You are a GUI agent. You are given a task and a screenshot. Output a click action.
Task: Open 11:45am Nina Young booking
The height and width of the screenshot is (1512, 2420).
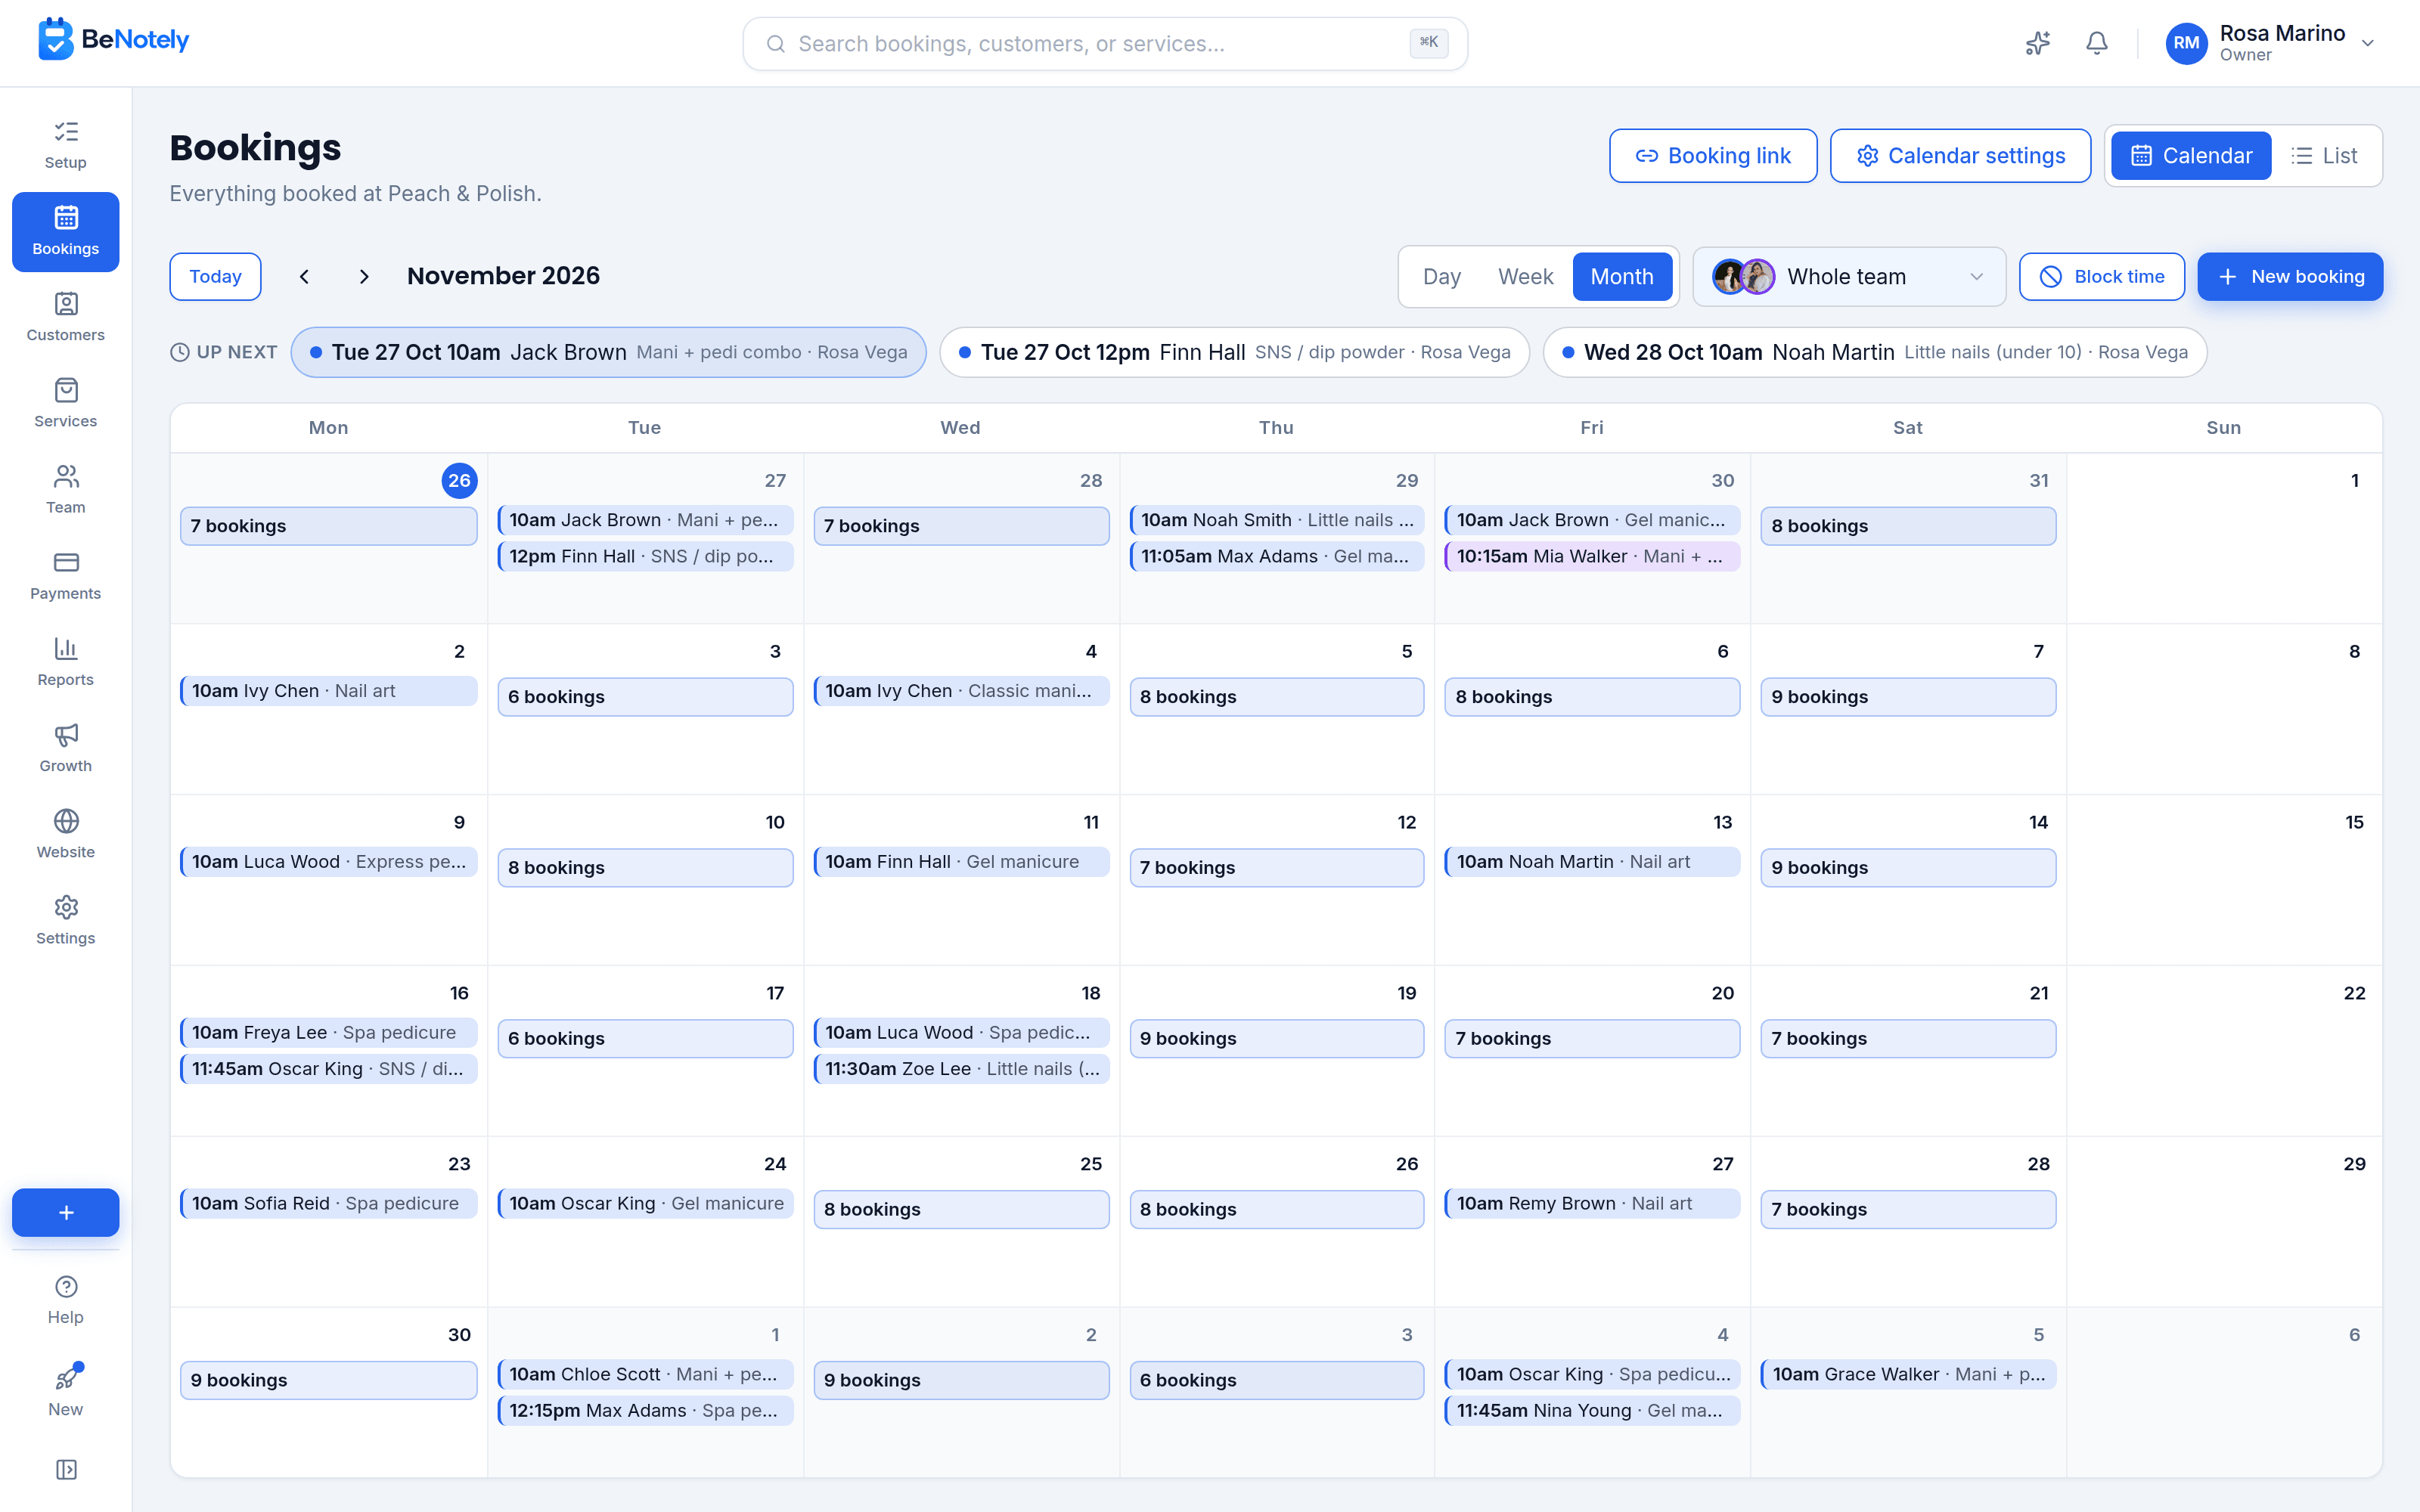point(1591,1410)
